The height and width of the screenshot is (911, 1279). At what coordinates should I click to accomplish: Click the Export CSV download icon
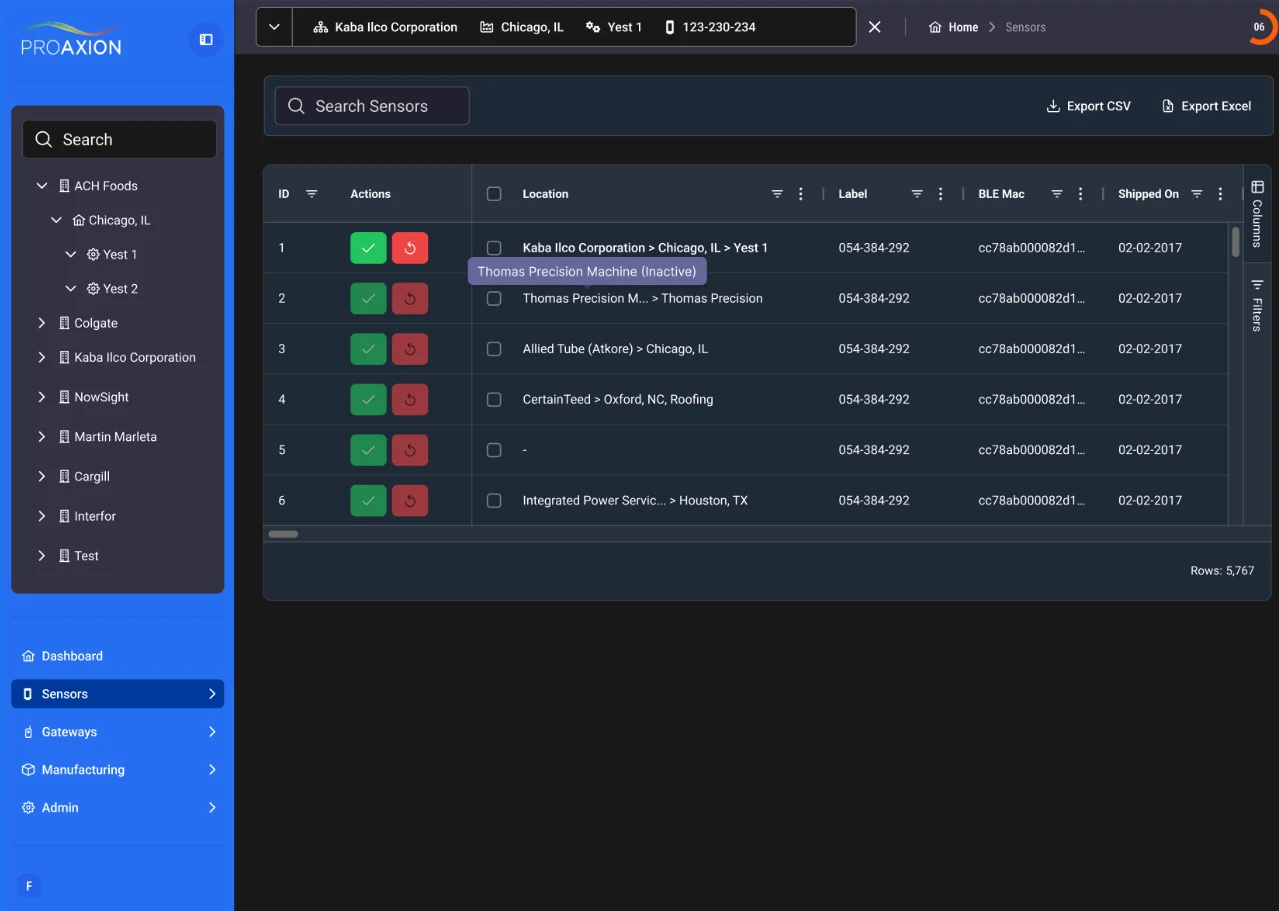click(x=1053, y=106)
